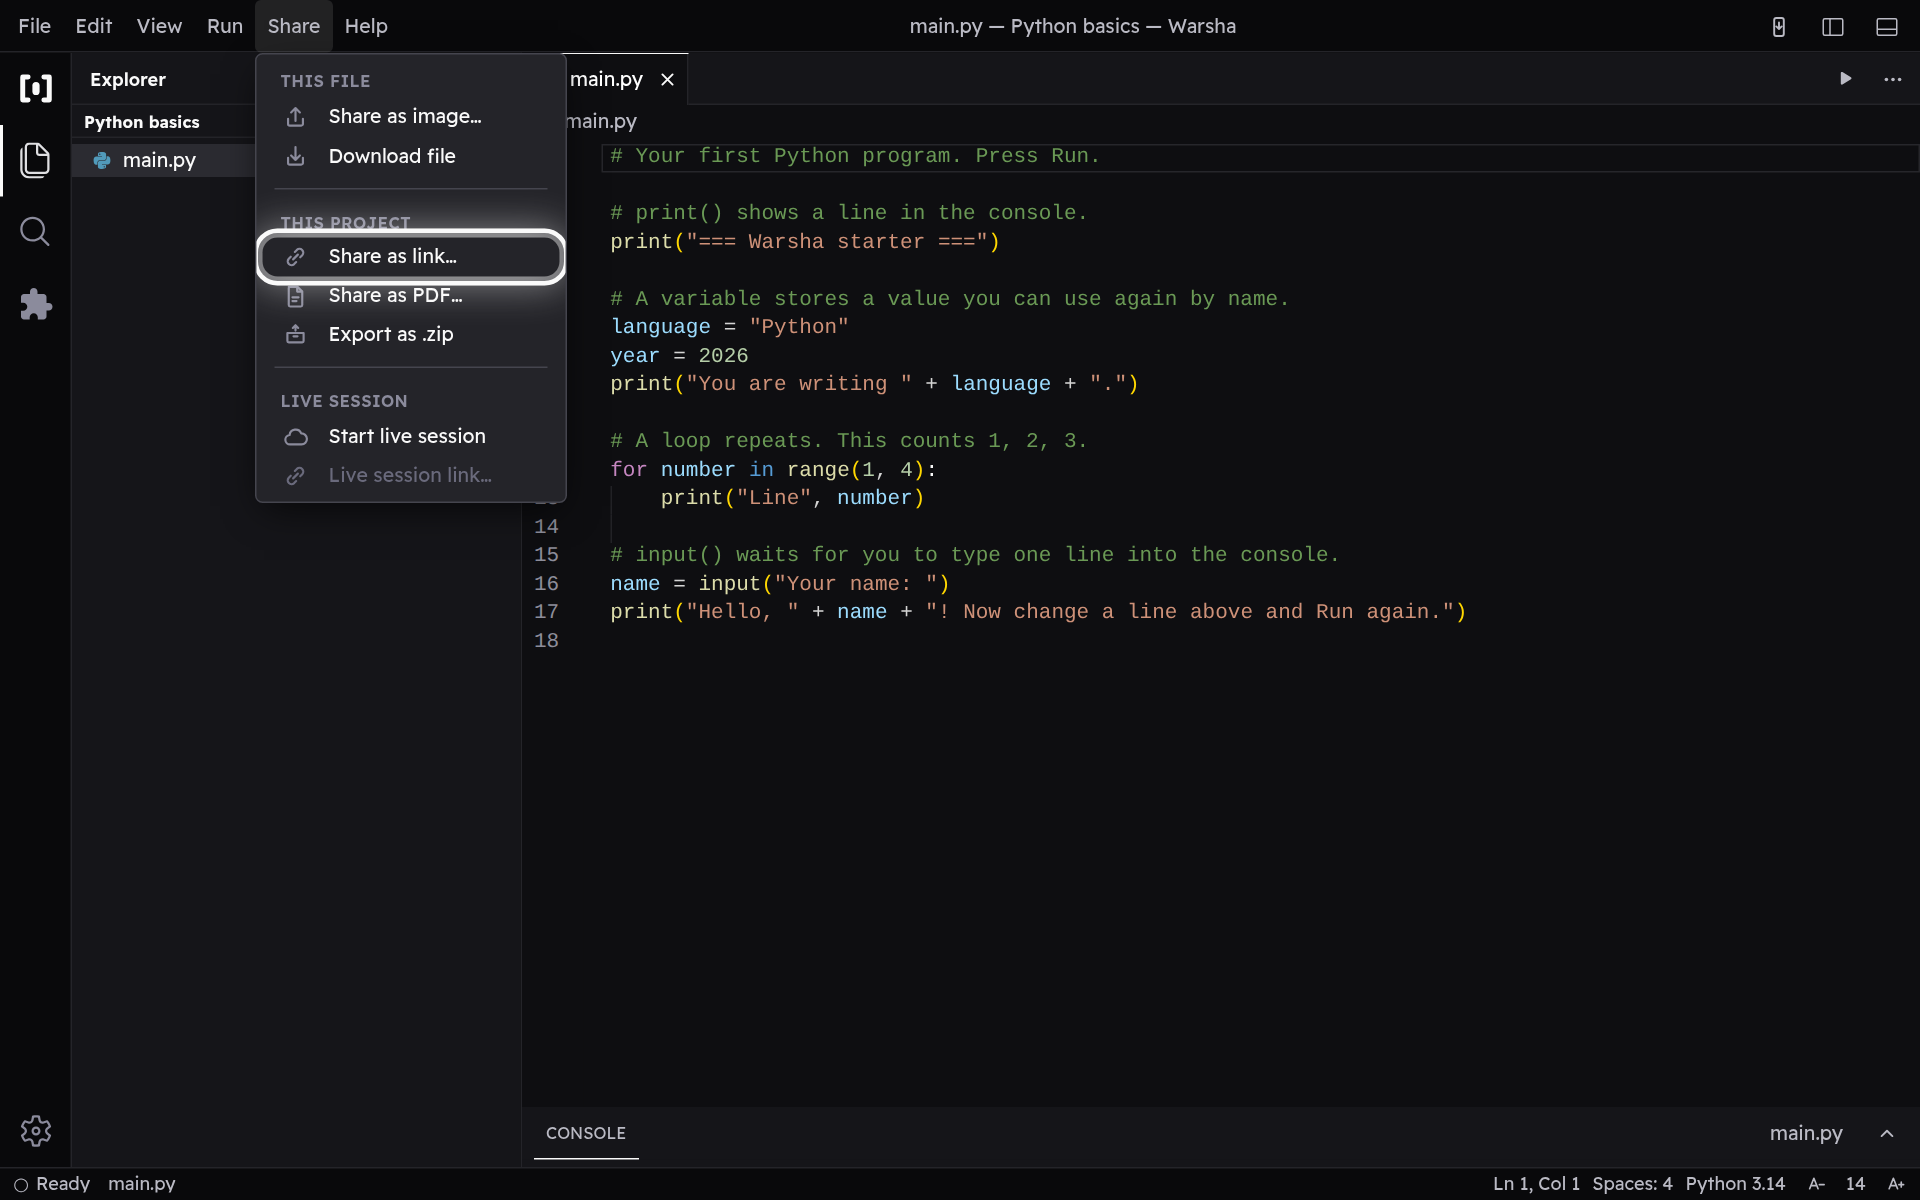This screenshot has width=1920, height=1200.
Task: Choose Export as .zip
Action: 411,335
